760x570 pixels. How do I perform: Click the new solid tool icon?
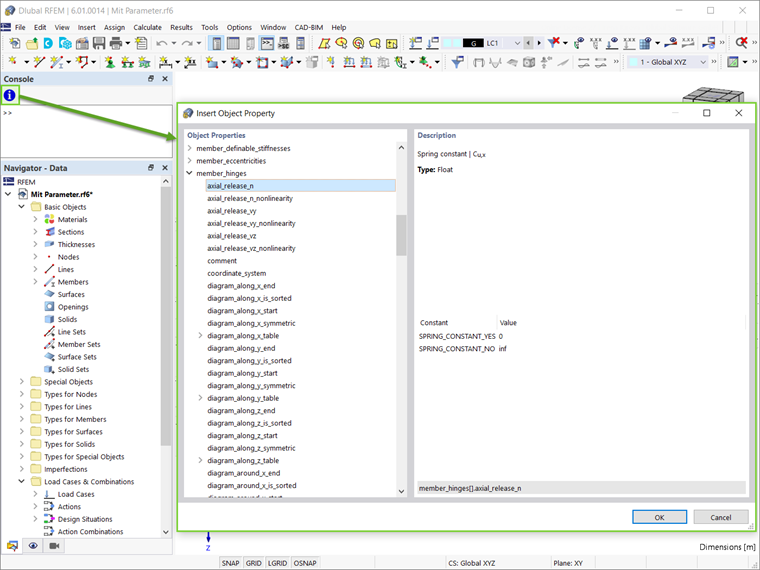click(x=287, y=62)
